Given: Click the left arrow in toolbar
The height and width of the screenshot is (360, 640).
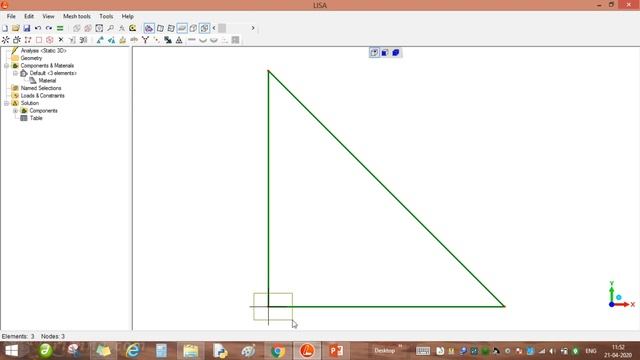Looking at the screenshot, I should coord(214,28).
